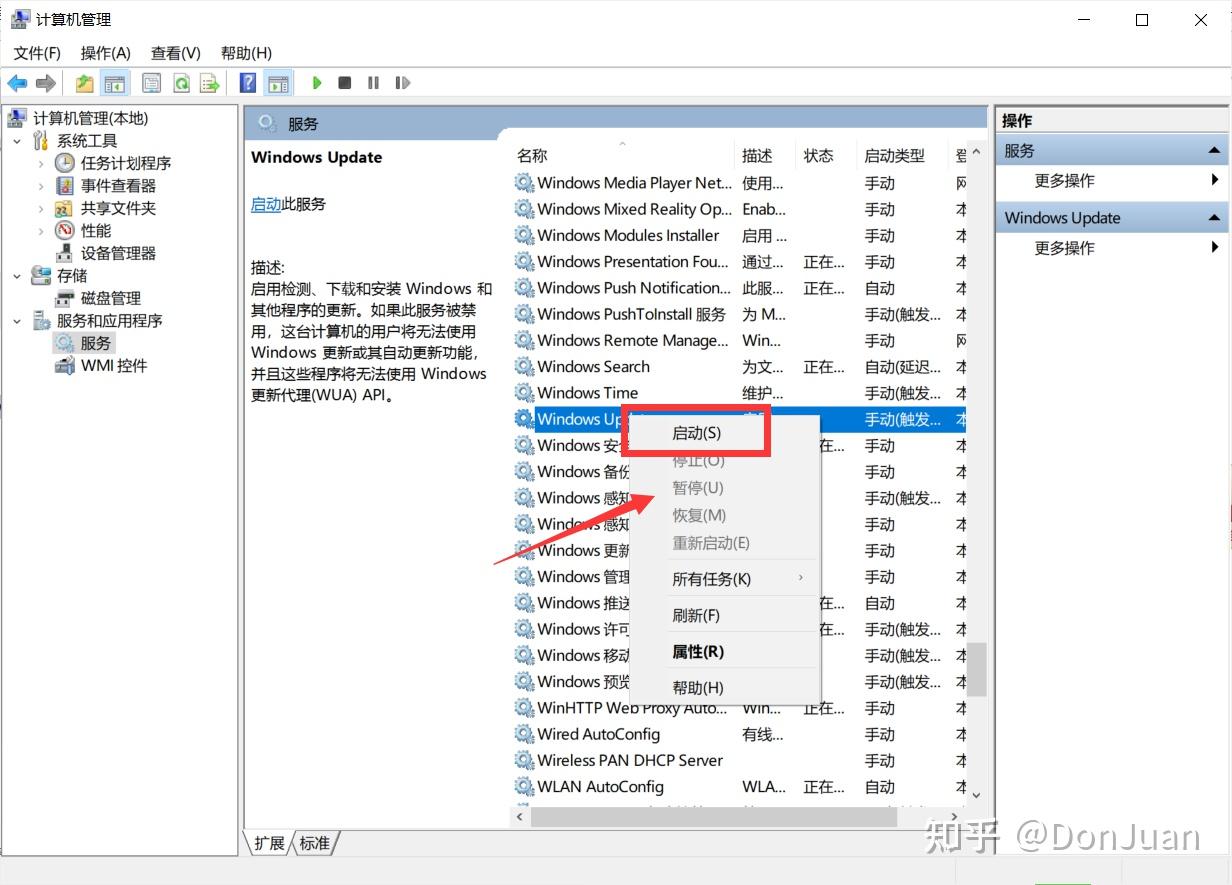1232x885 pixels.
Task: Collapse the 系统工具 tree node
Action: (16, 140)
